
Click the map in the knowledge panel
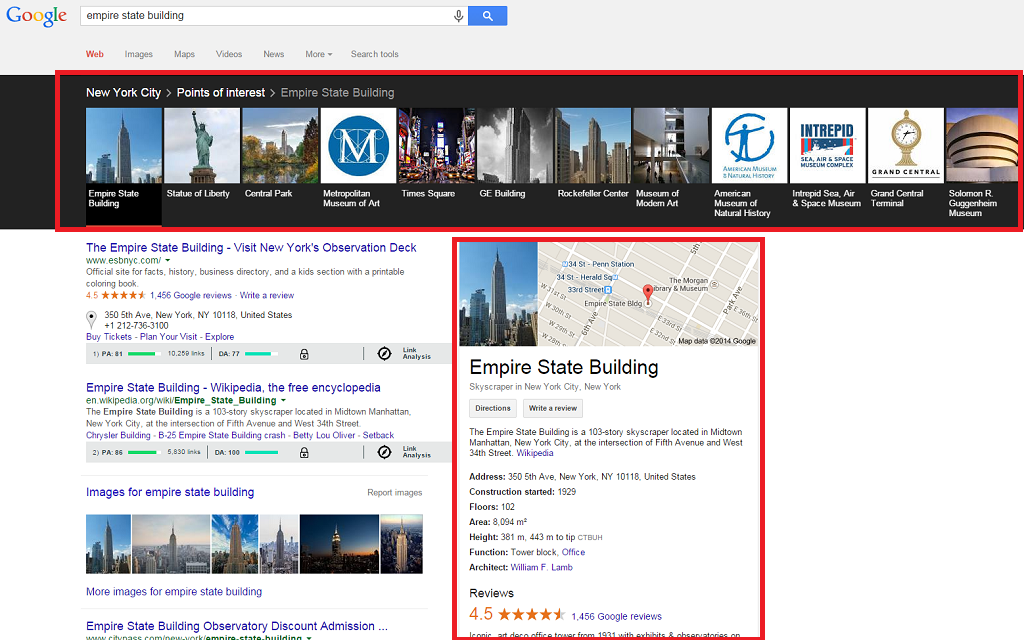point(648,294)
